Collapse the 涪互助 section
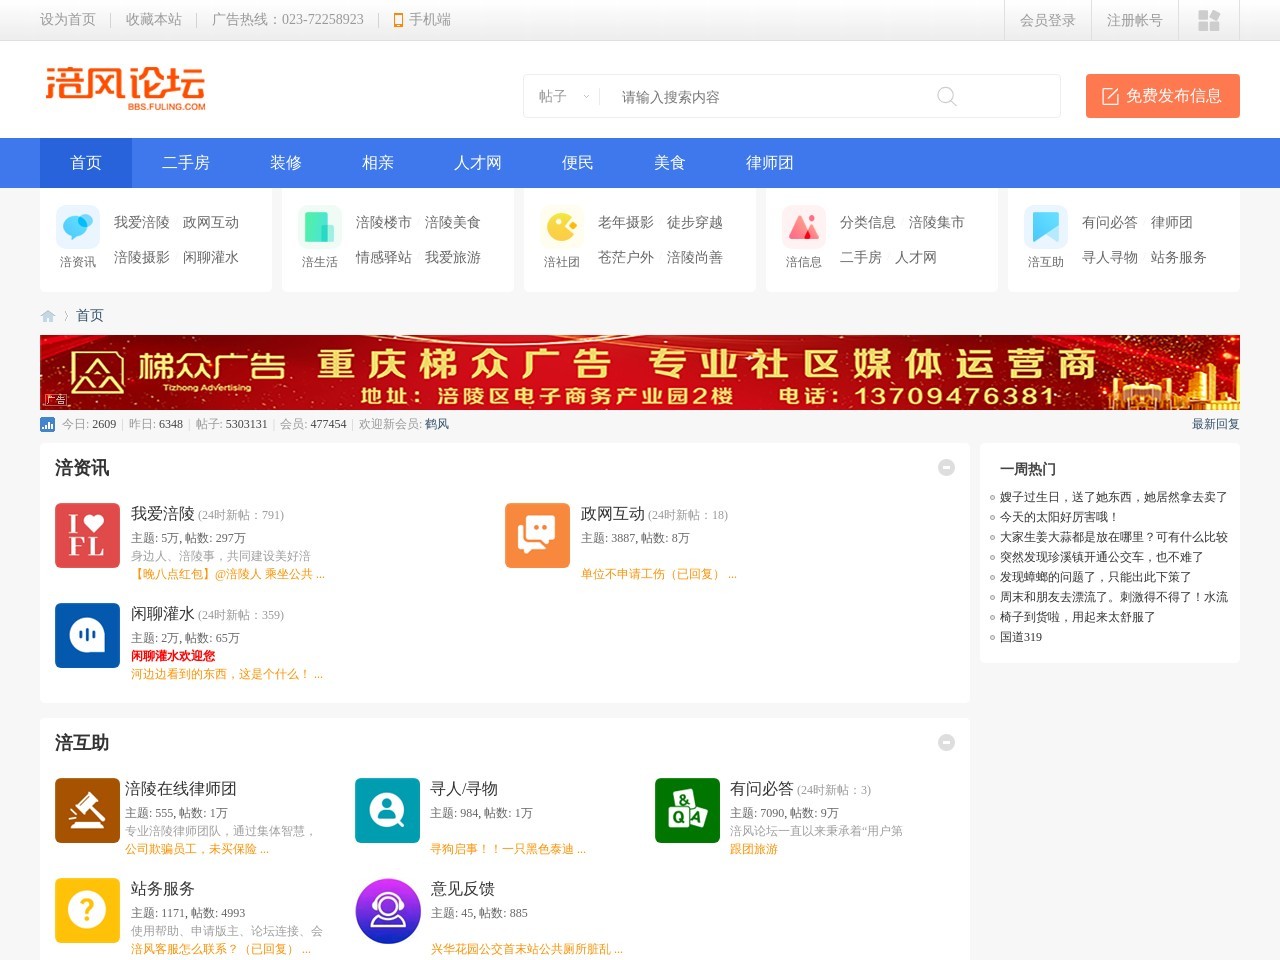The image size is (1280, 960). (946, 742)
